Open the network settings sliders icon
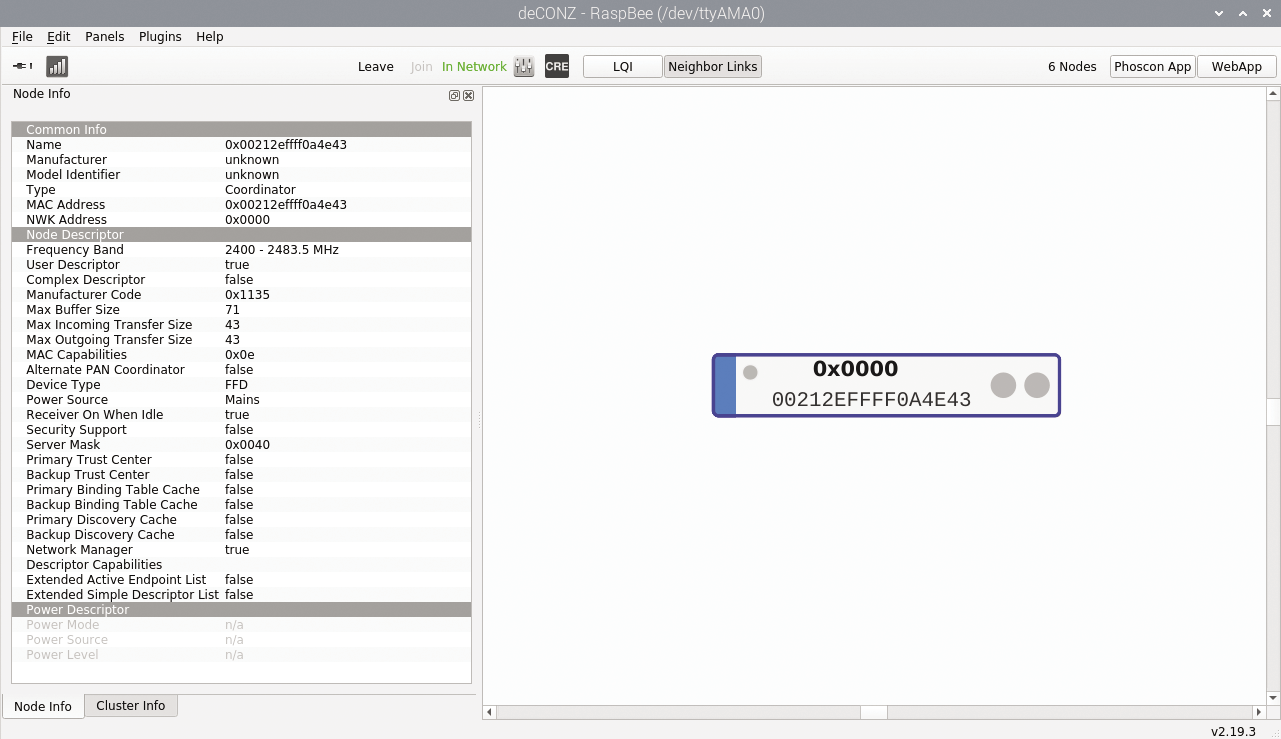 tap(524, 67)
